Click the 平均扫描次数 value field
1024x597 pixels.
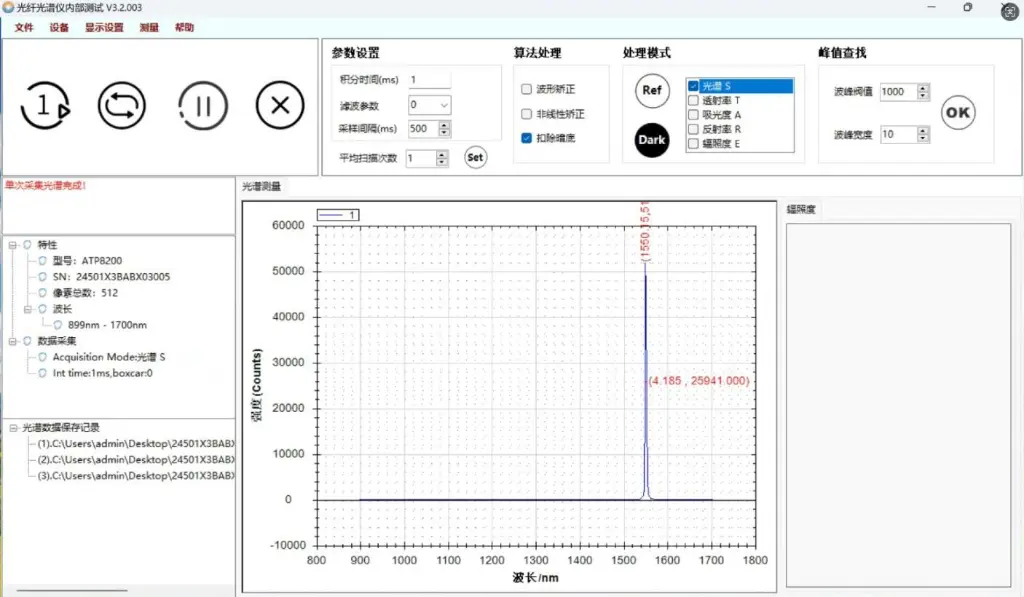[421, 159]
